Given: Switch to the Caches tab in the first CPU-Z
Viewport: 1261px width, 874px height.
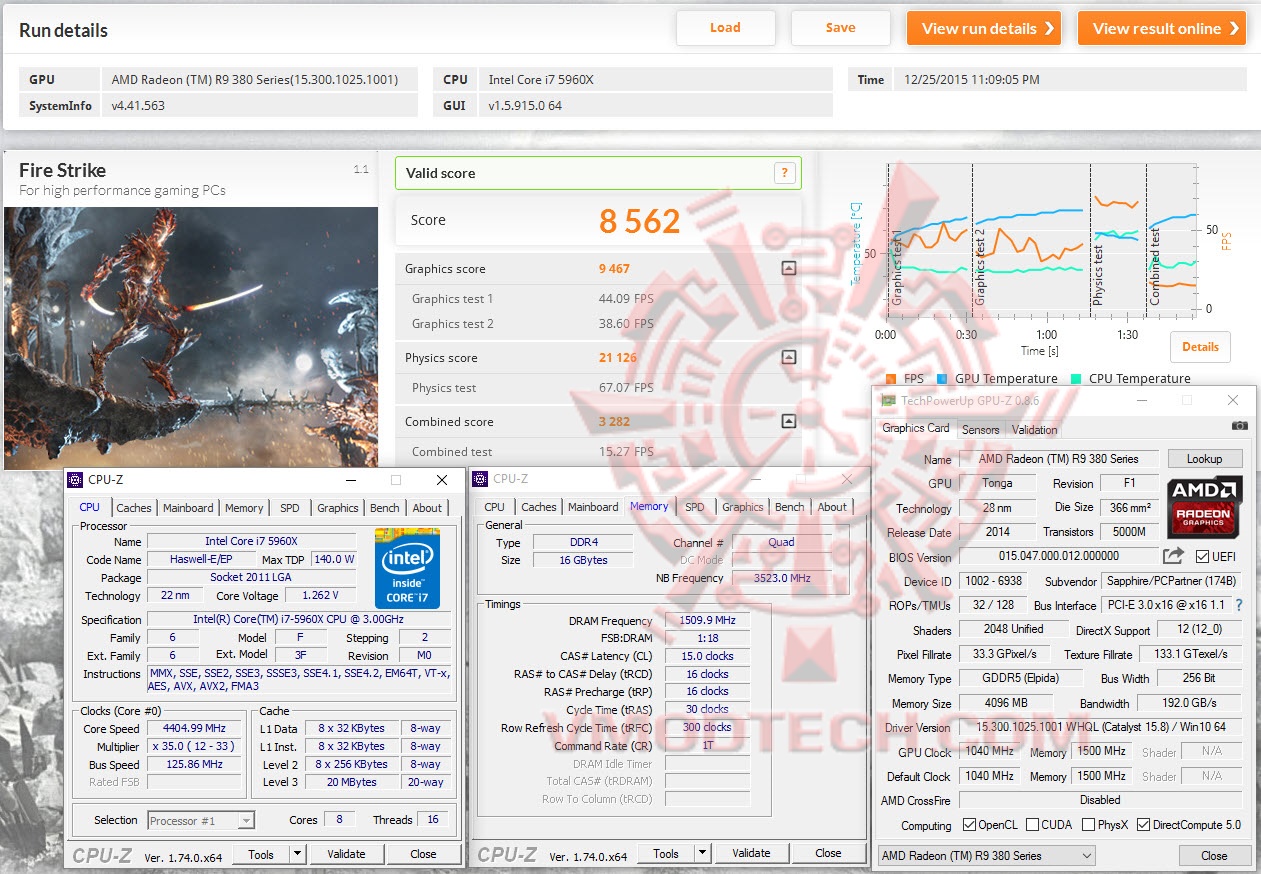Looking at the screenshot, I should tap(134, 508).
